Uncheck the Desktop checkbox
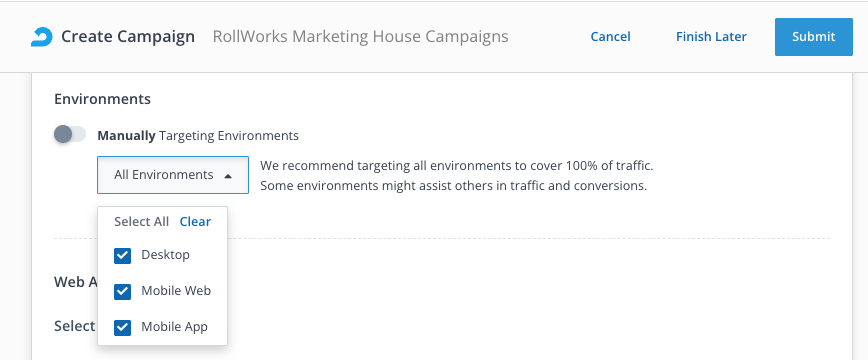 pos(122,255)
